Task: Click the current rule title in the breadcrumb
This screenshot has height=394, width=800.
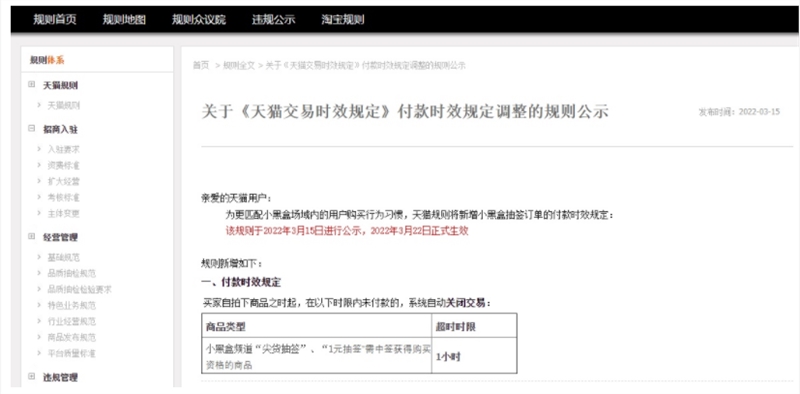Action: (366, 65)
